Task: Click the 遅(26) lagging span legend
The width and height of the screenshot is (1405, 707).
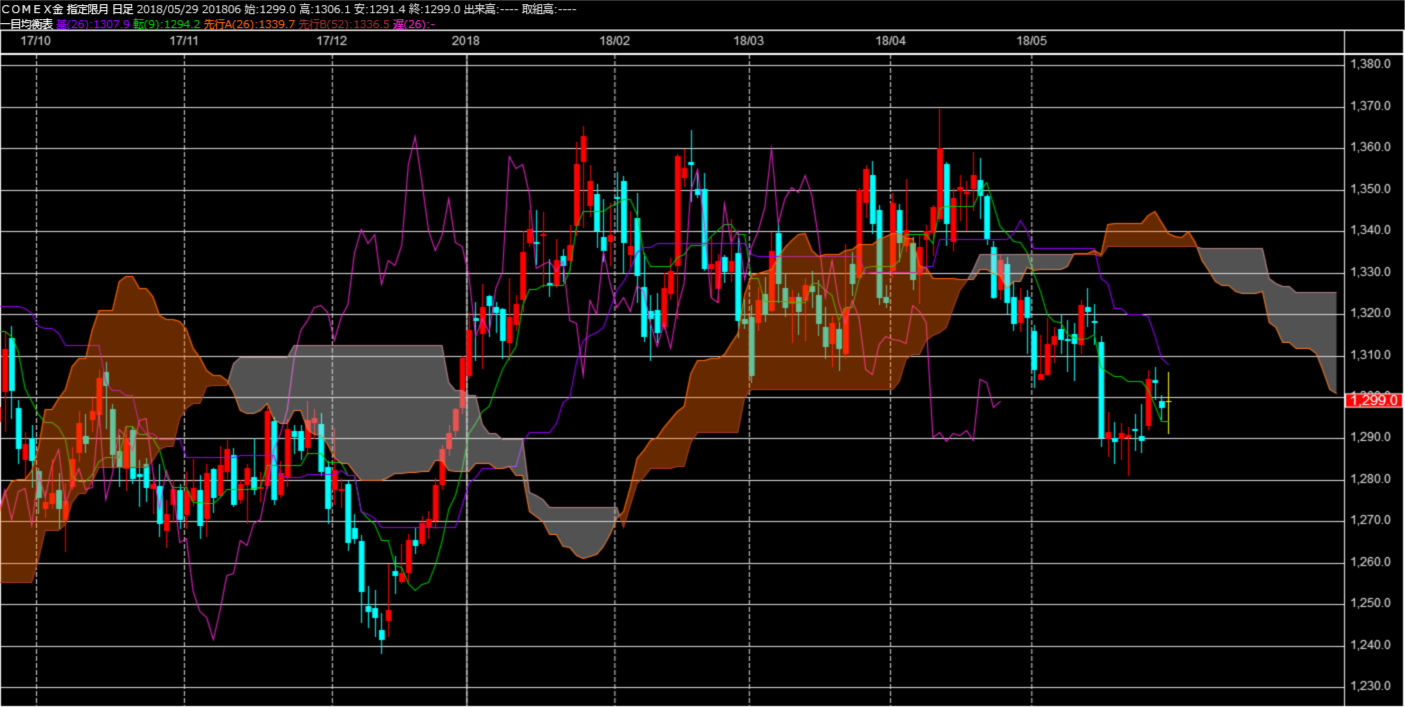Action: pyautogui.click(x=413, y=22)
